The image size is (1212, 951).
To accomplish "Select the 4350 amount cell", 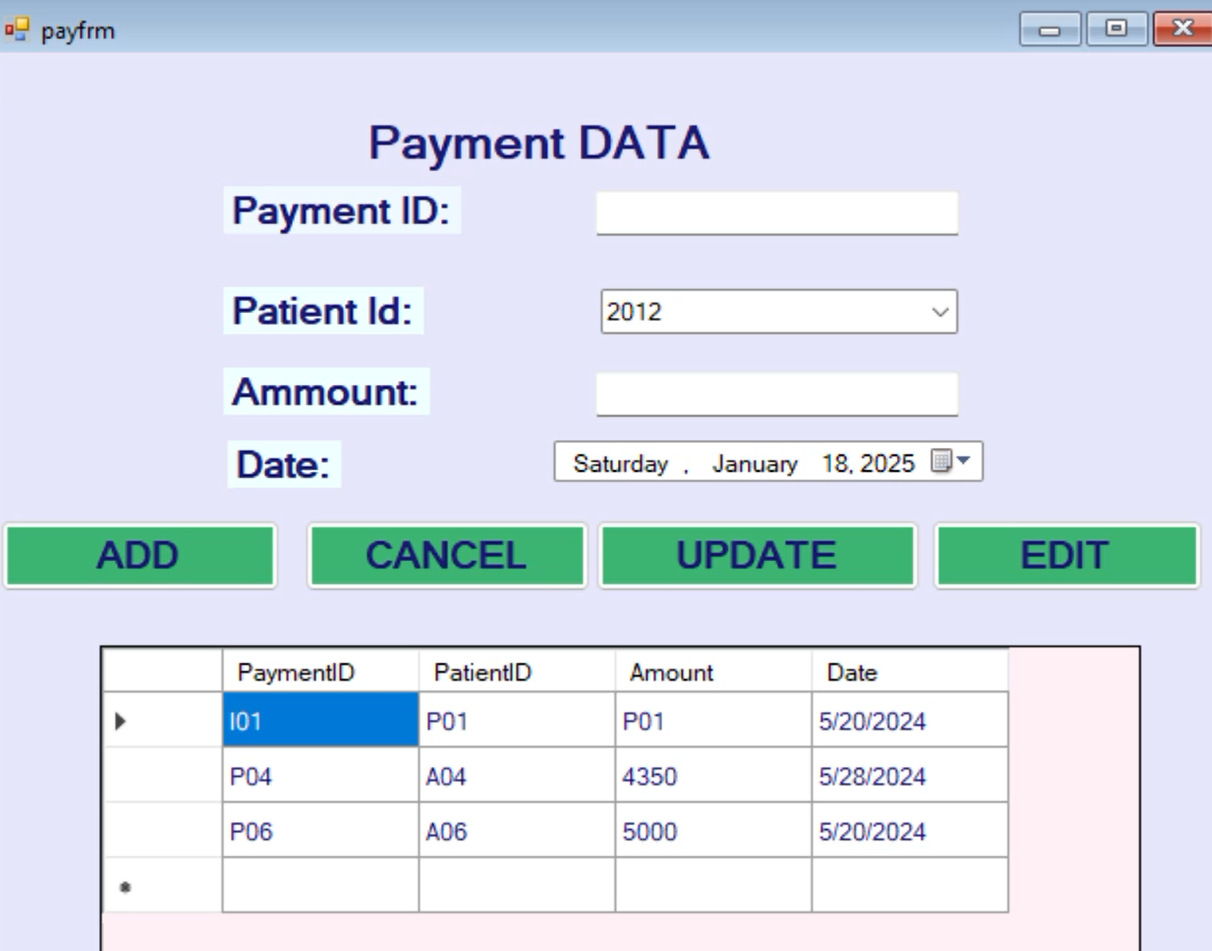I will (713, 775).
